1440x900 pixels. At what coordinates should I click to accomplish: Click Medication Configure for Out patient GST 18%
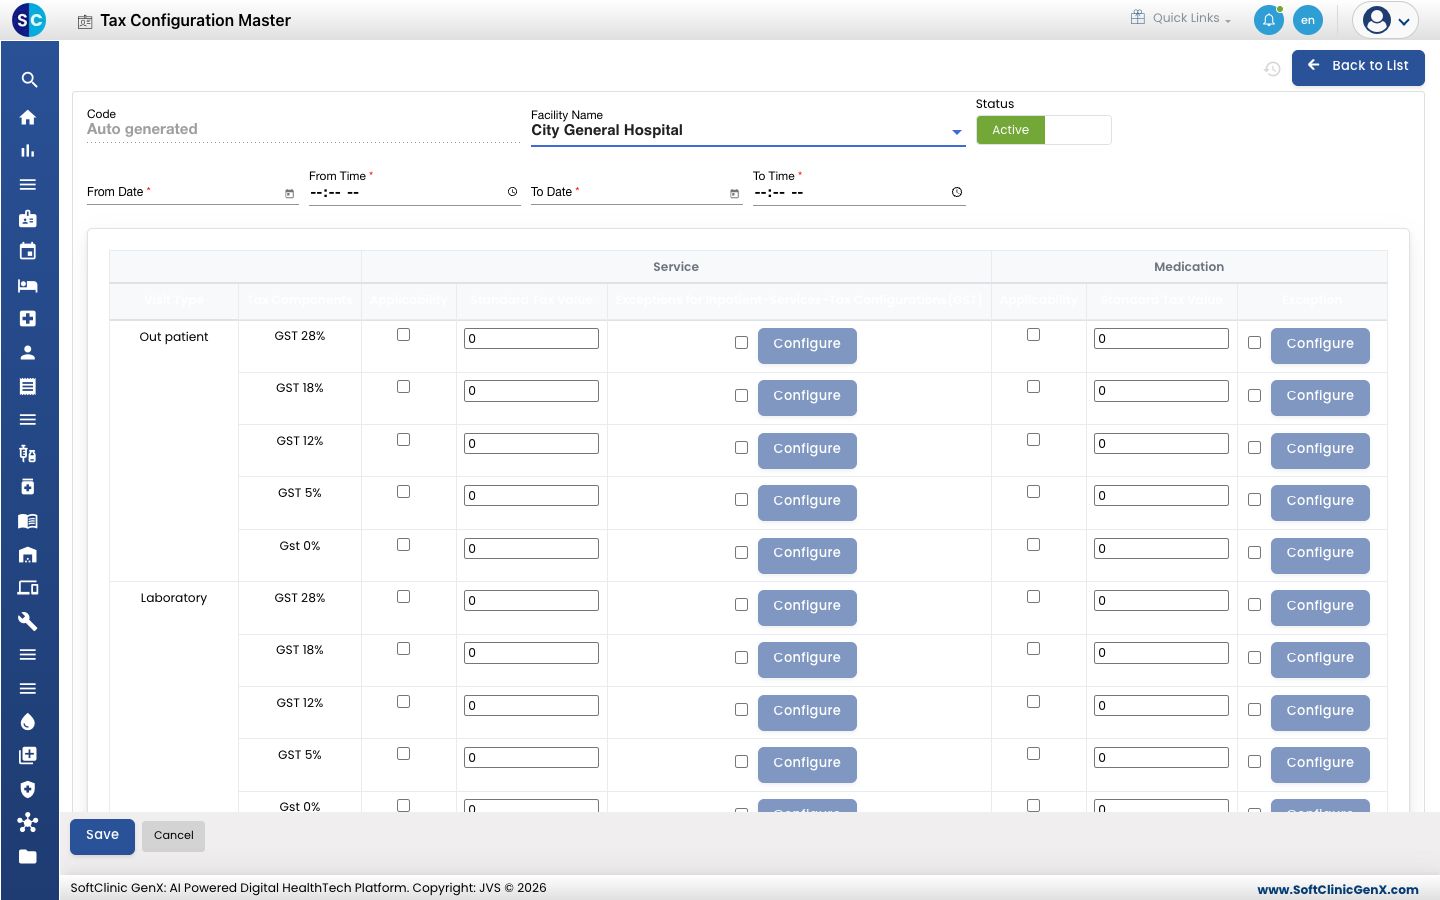tap(1320, 397)
